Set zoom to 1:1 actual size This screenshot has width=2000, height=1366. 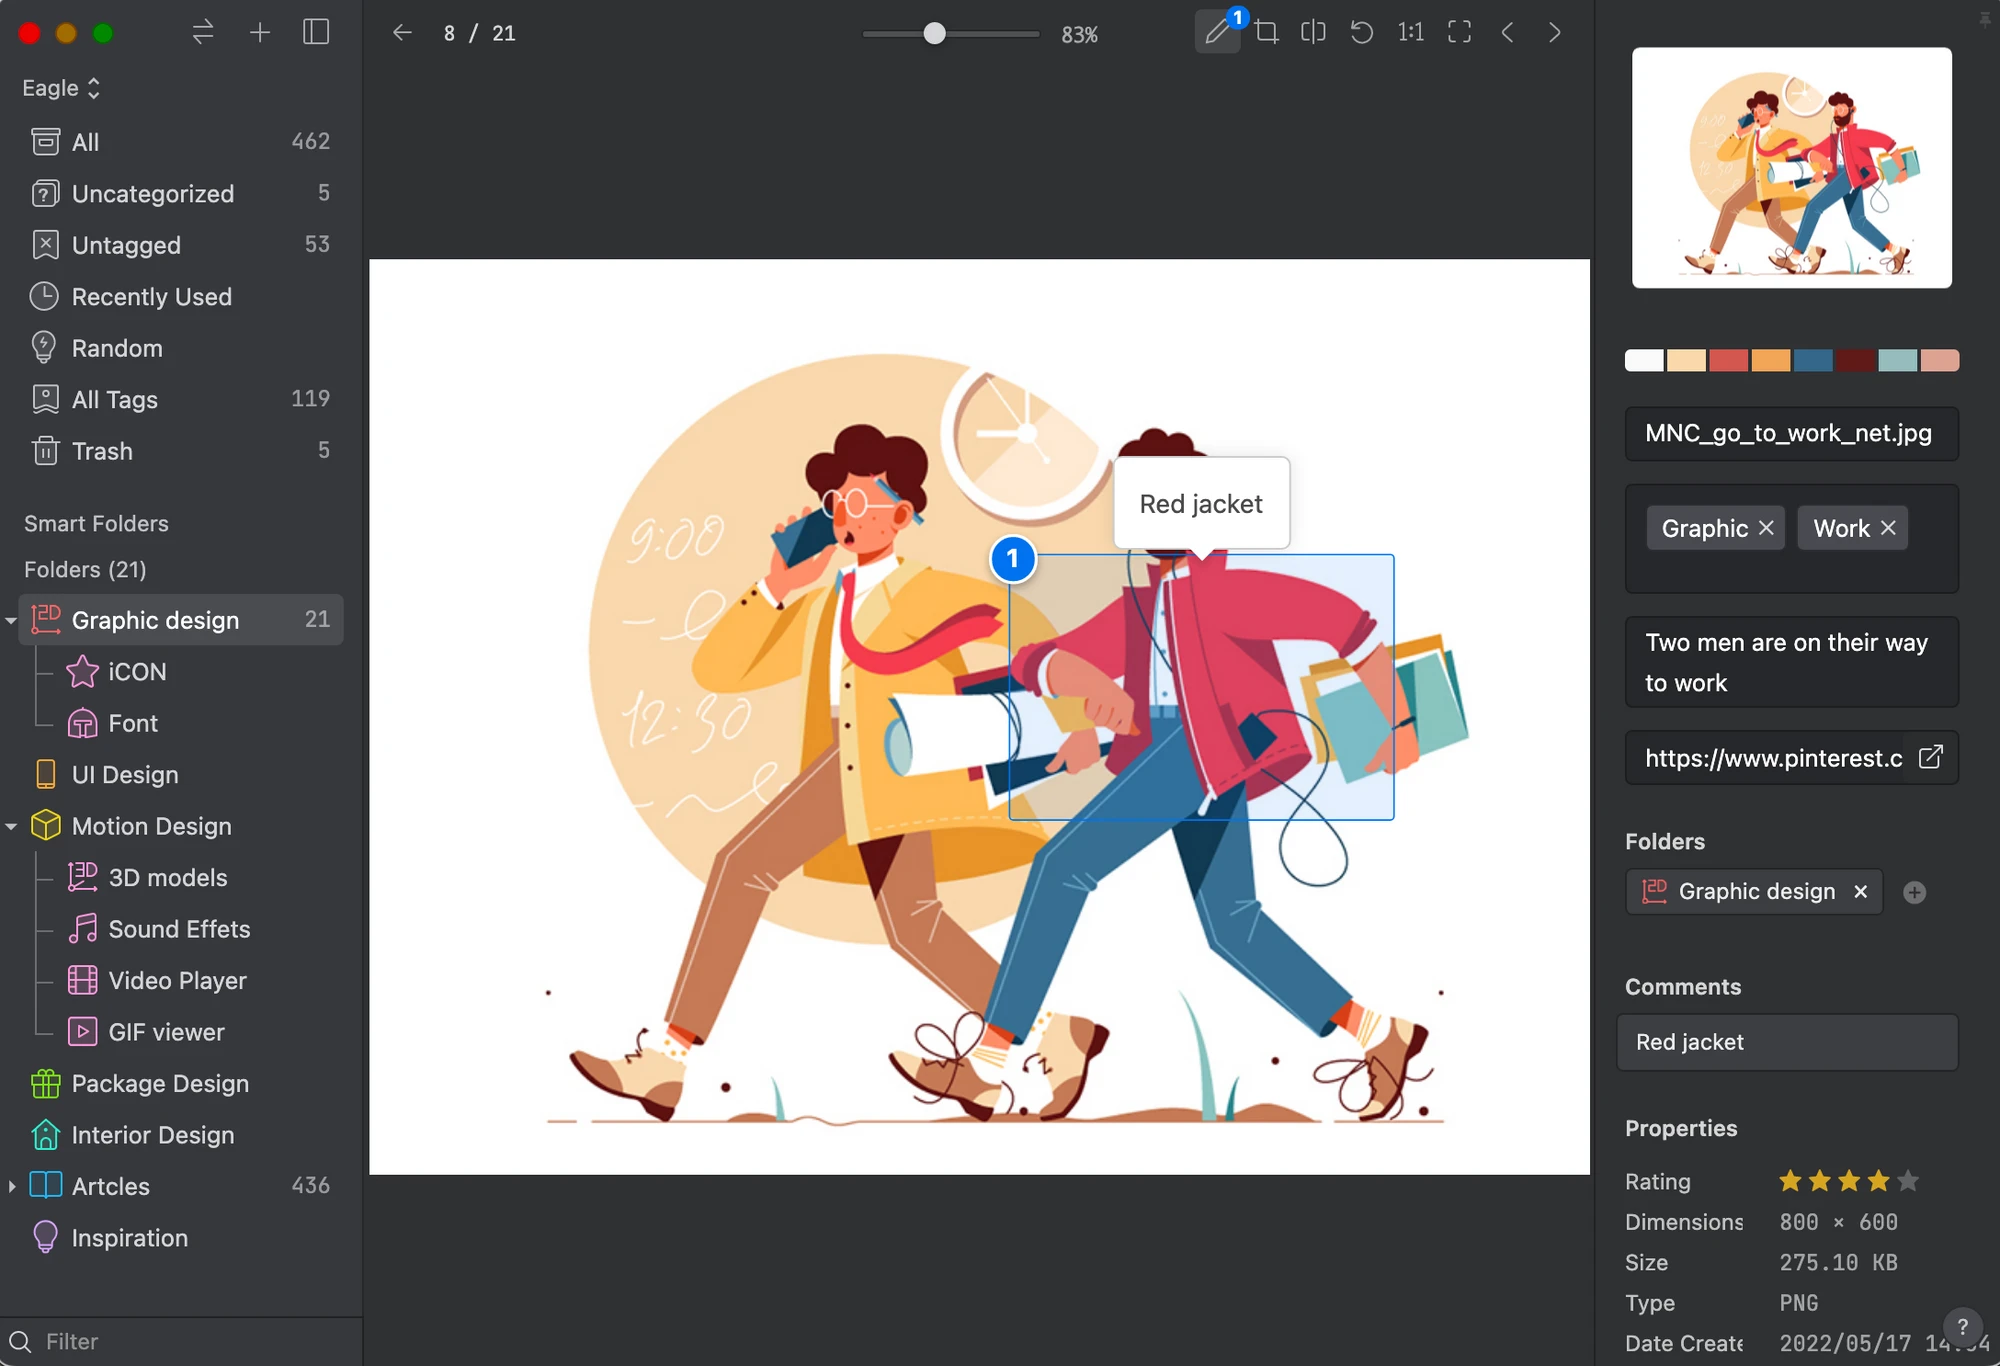[x=1410, y=33]
